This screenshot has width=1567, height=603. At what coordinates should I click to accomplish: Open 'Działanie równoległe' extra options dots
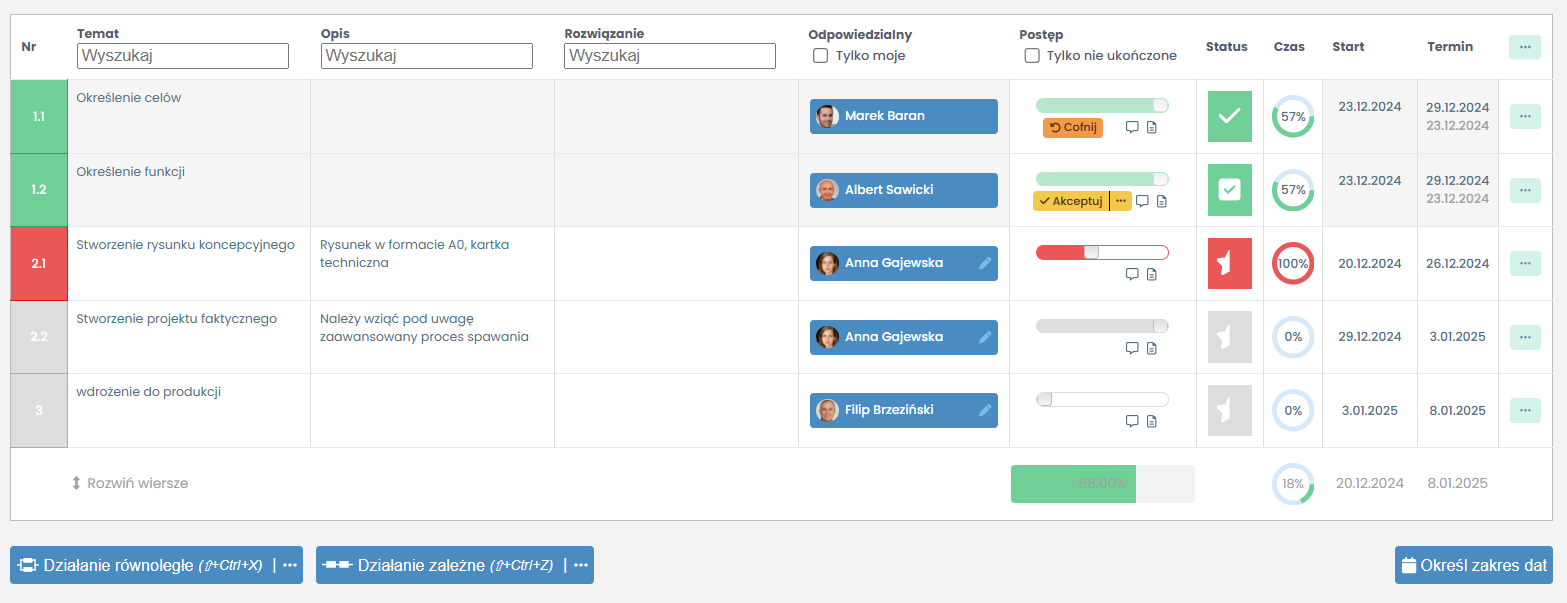pyautogui.click(x=290, y=565)
